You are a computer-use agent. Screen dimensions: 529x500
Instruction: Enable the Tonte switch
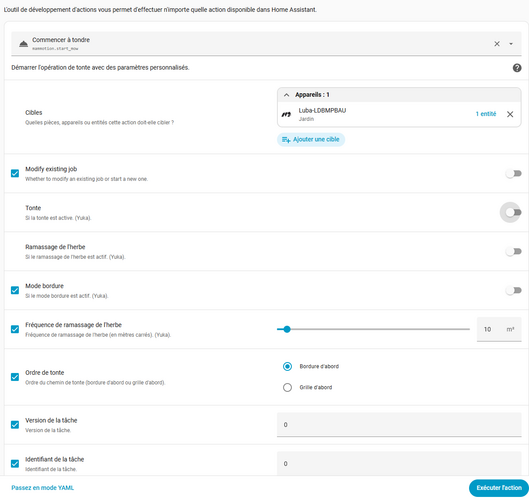[x=513, y=212]
